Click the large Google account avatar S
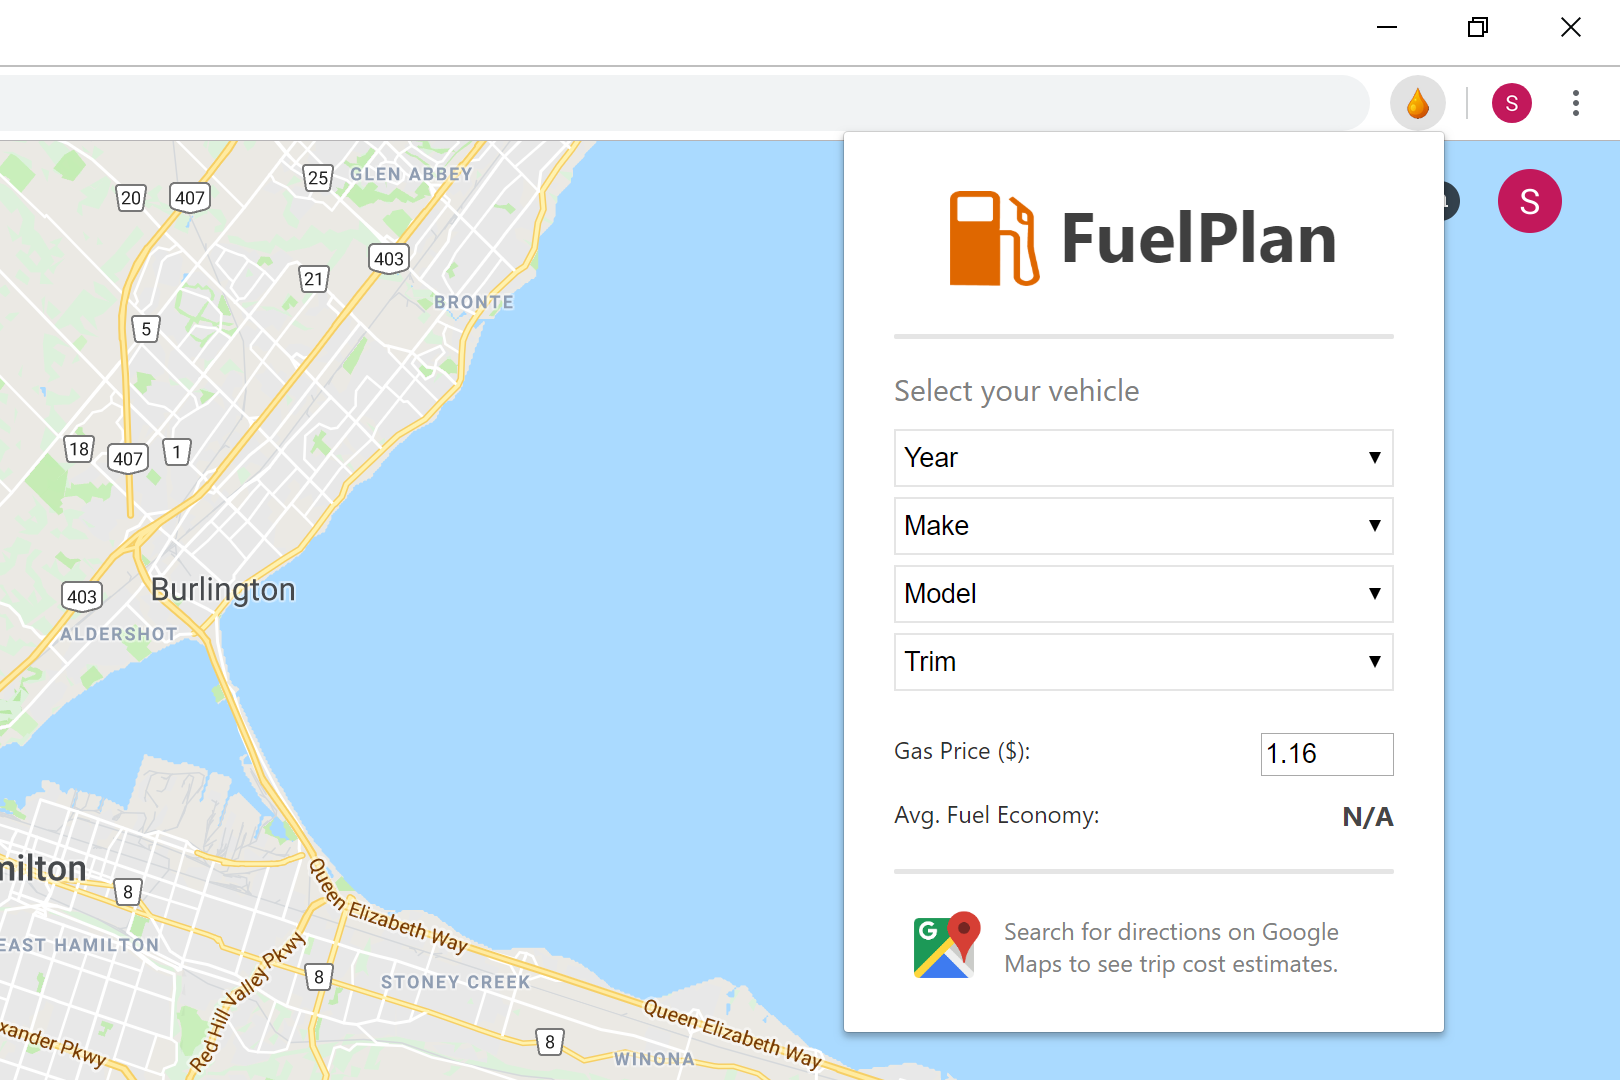The image size is (1620, 1080). coord(1529,201)
